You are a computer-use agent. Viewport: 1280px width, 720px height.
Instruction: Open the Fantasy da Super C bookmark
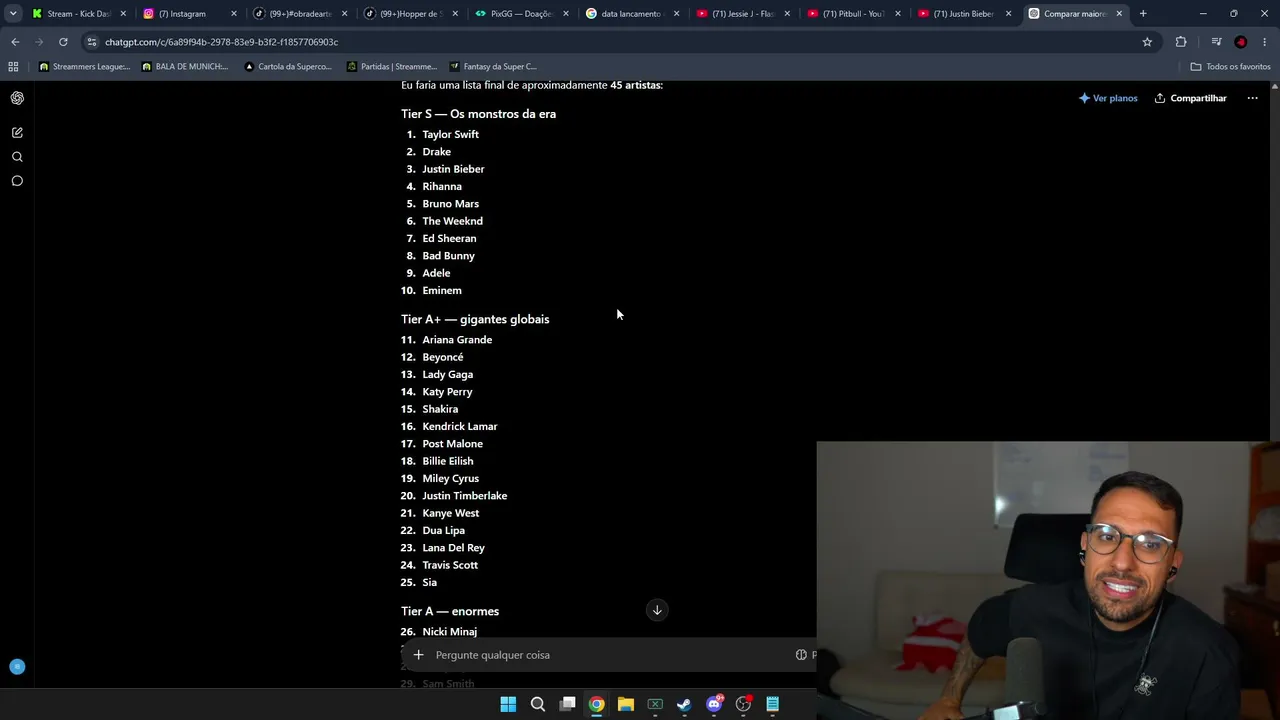coord(493,67)
